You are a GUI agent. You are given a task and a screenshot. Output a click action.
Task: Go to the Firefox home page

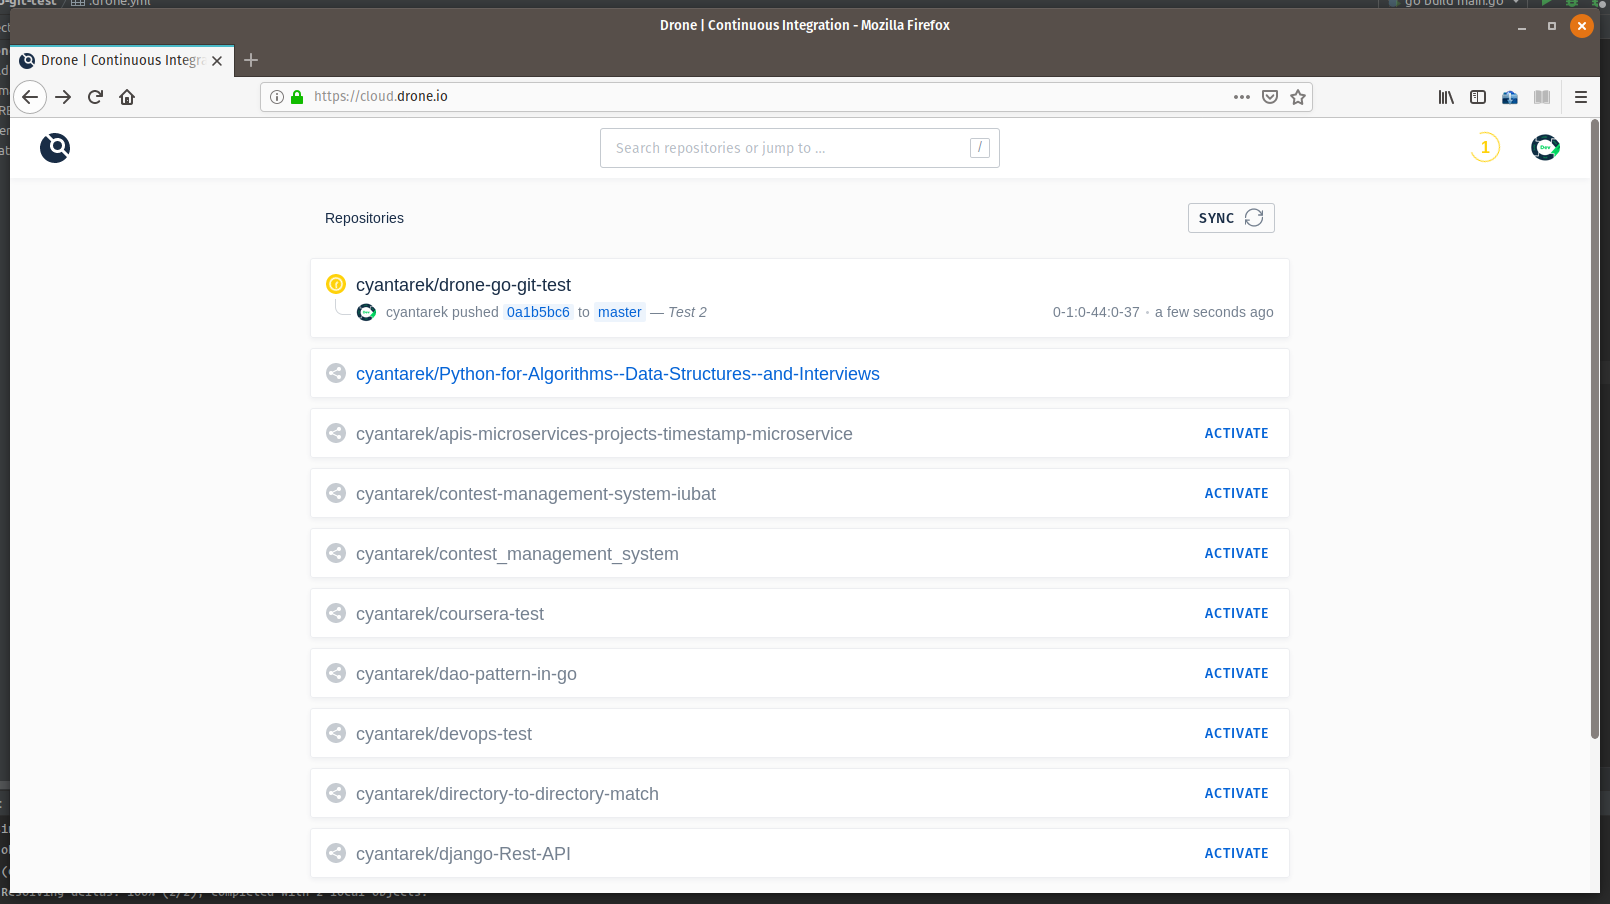(x=127, y=97)
